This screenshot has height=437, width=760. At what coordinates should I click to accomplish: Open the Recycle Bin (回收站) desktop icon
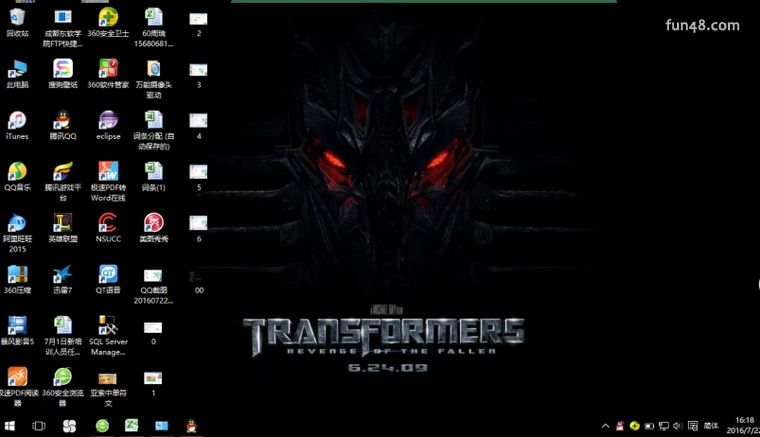pyautogui.click(x=17, y=18)
